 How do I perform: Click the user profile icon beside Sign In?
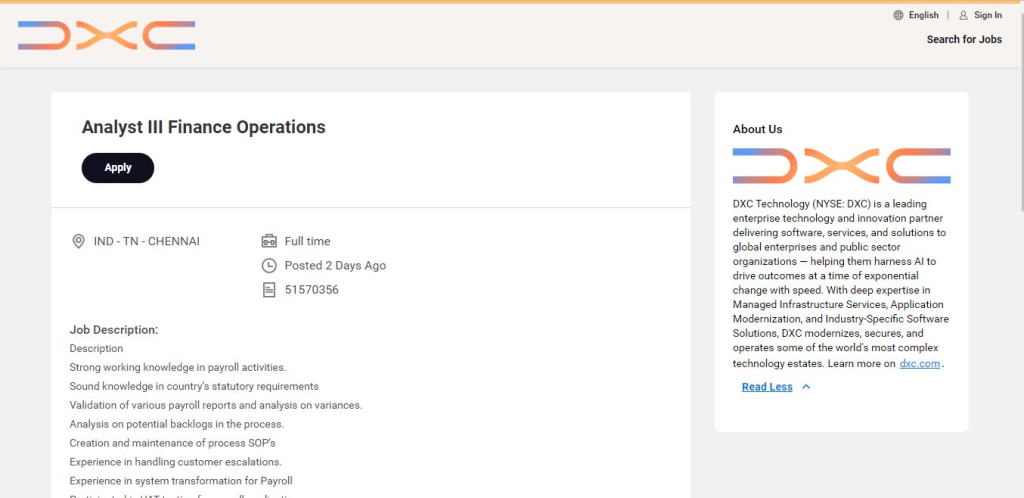[963, 15]
